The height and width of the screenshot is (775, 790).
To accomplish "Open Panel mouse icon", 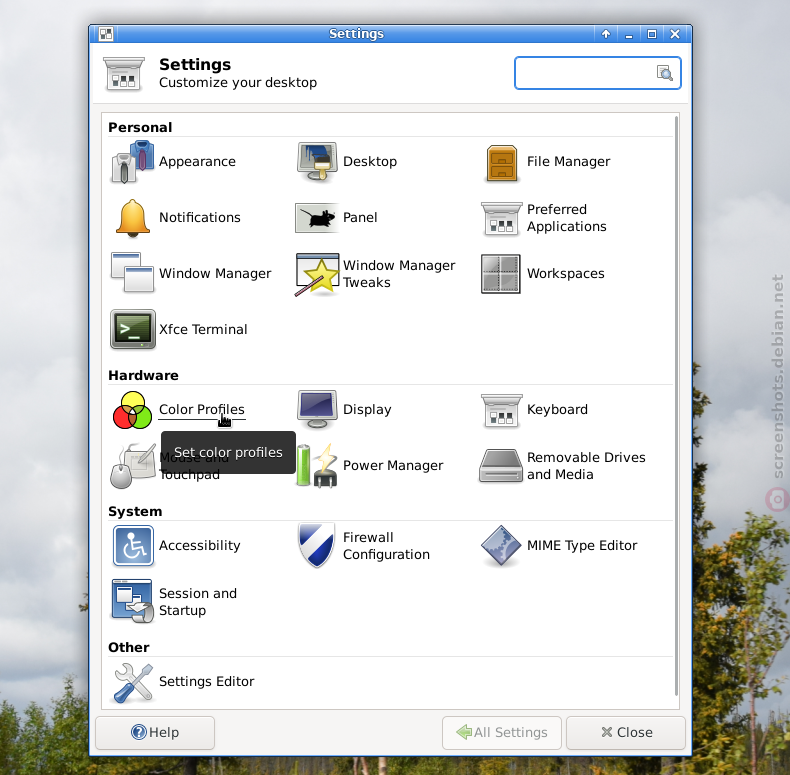I will tap(317, 218).
